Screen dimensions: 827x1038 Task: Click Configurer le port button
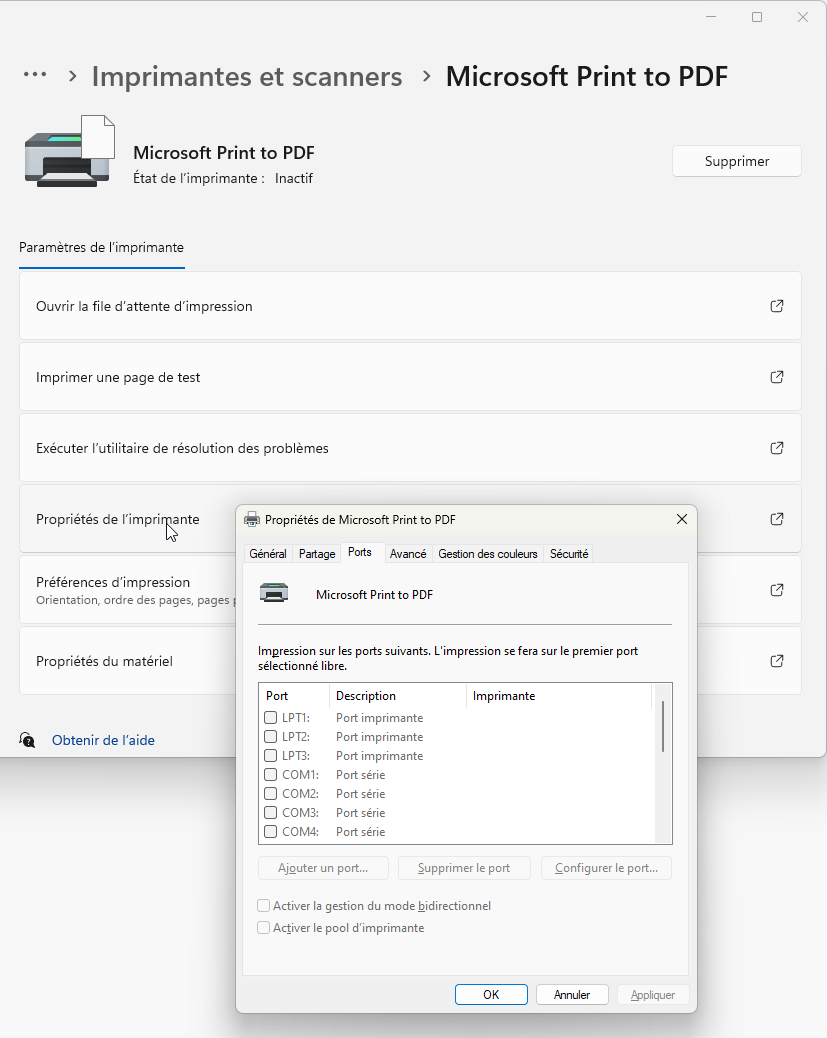[607, 868]
